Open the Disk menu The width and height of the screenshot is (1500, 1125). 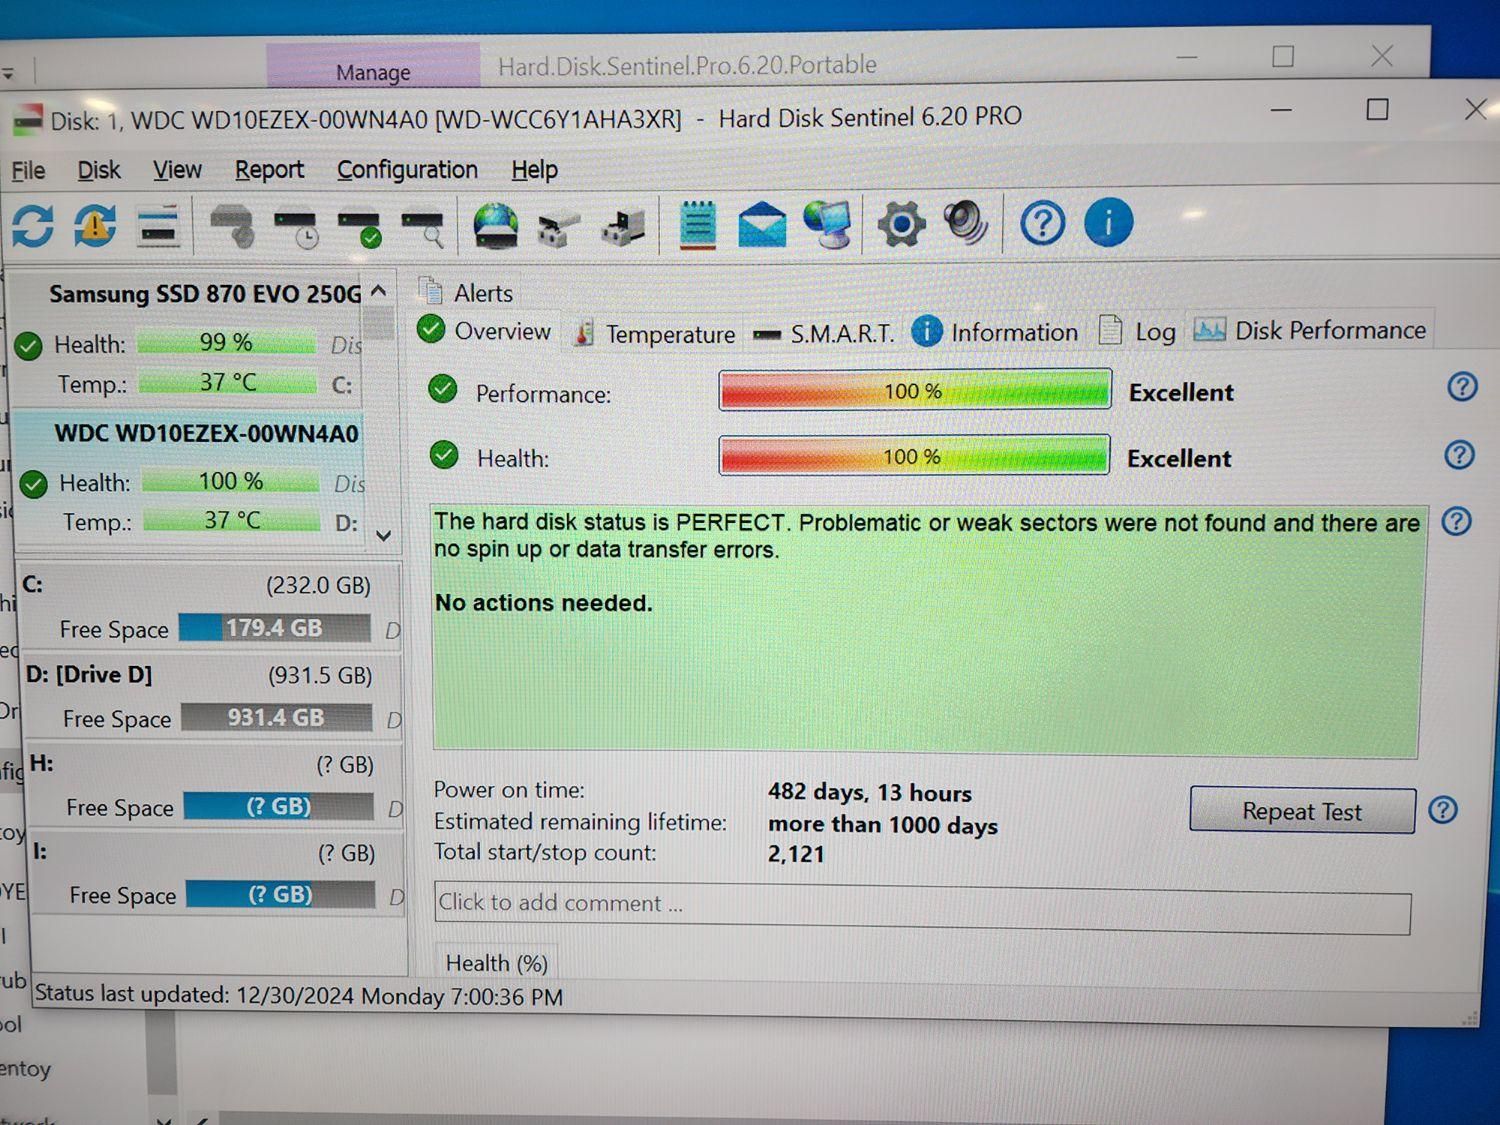click(x=99, y=170)
